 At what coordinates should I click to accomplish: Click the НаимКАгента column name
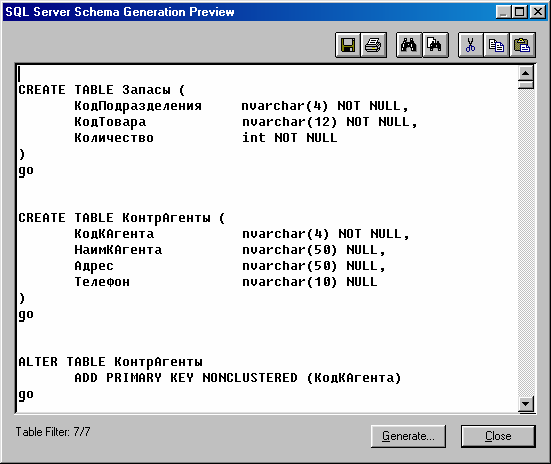tap(118, 250)
